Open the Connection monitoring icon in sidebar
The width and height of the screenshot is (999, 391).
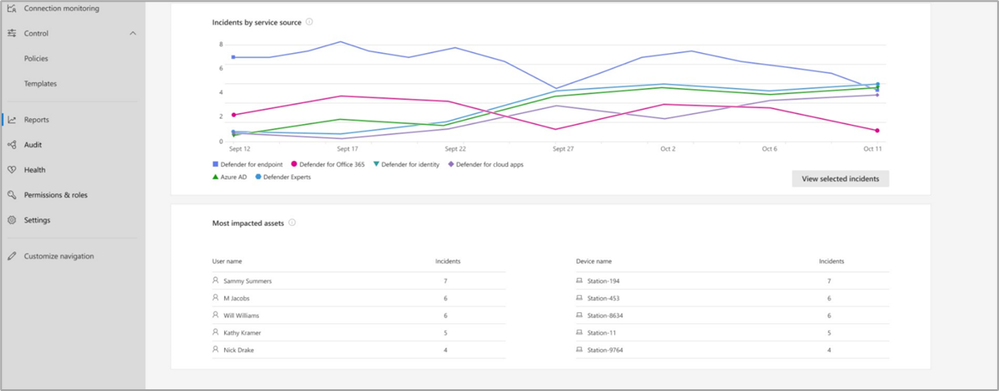click(11, 9)
